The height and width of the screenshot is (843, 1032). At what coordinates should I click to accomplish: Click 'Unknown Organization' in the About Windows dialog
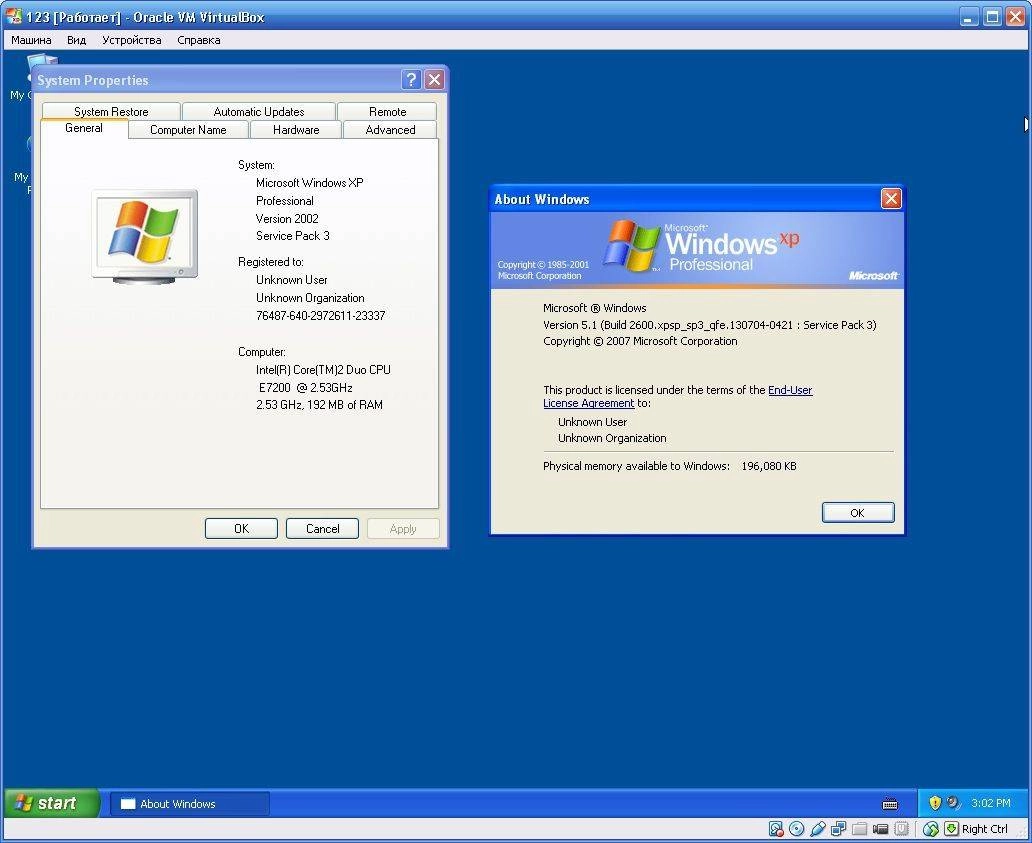coord(612,438)
